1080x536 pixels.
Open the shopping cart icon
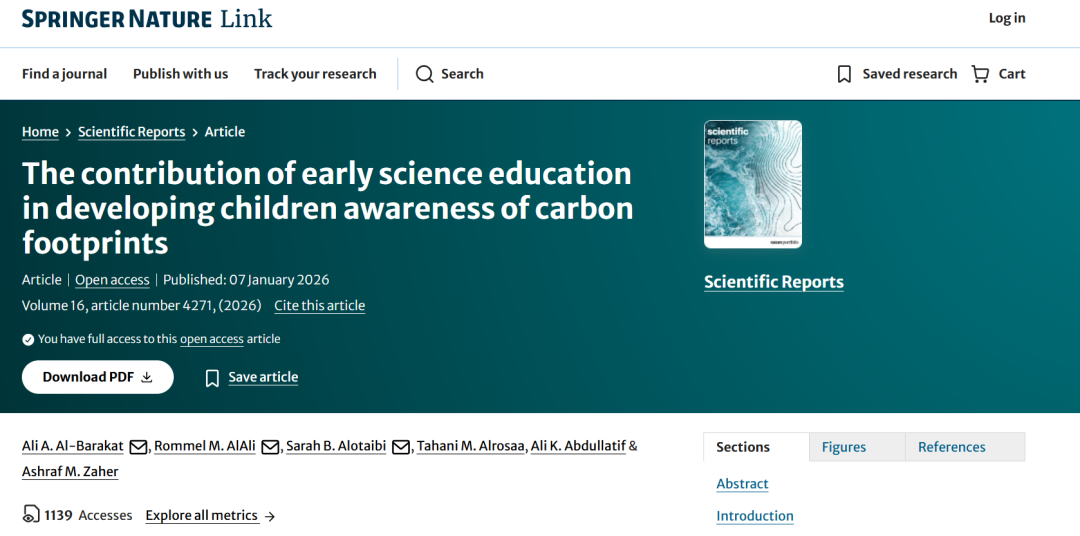pos(980,74)
